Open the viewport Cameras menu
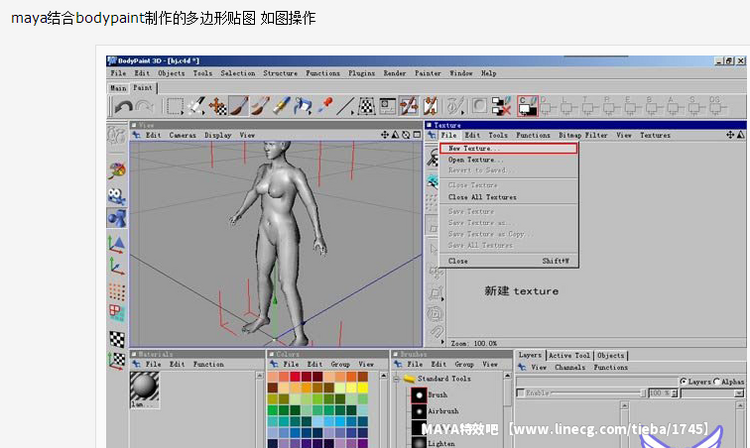 click(183, 135)
